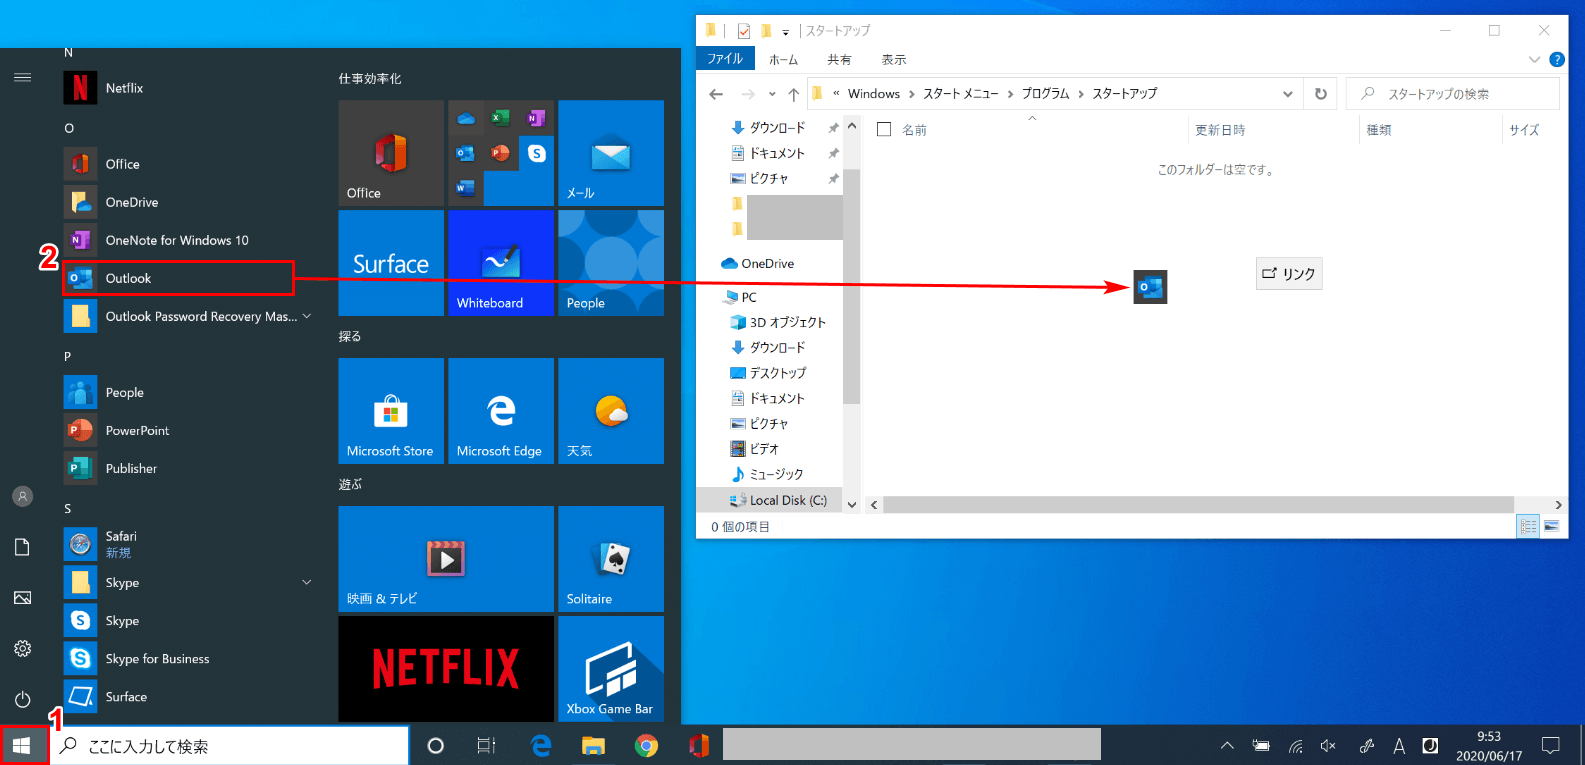Expand the Skype folder in app list
This screenshot has height=765, width=1585.
click(307, 582)
